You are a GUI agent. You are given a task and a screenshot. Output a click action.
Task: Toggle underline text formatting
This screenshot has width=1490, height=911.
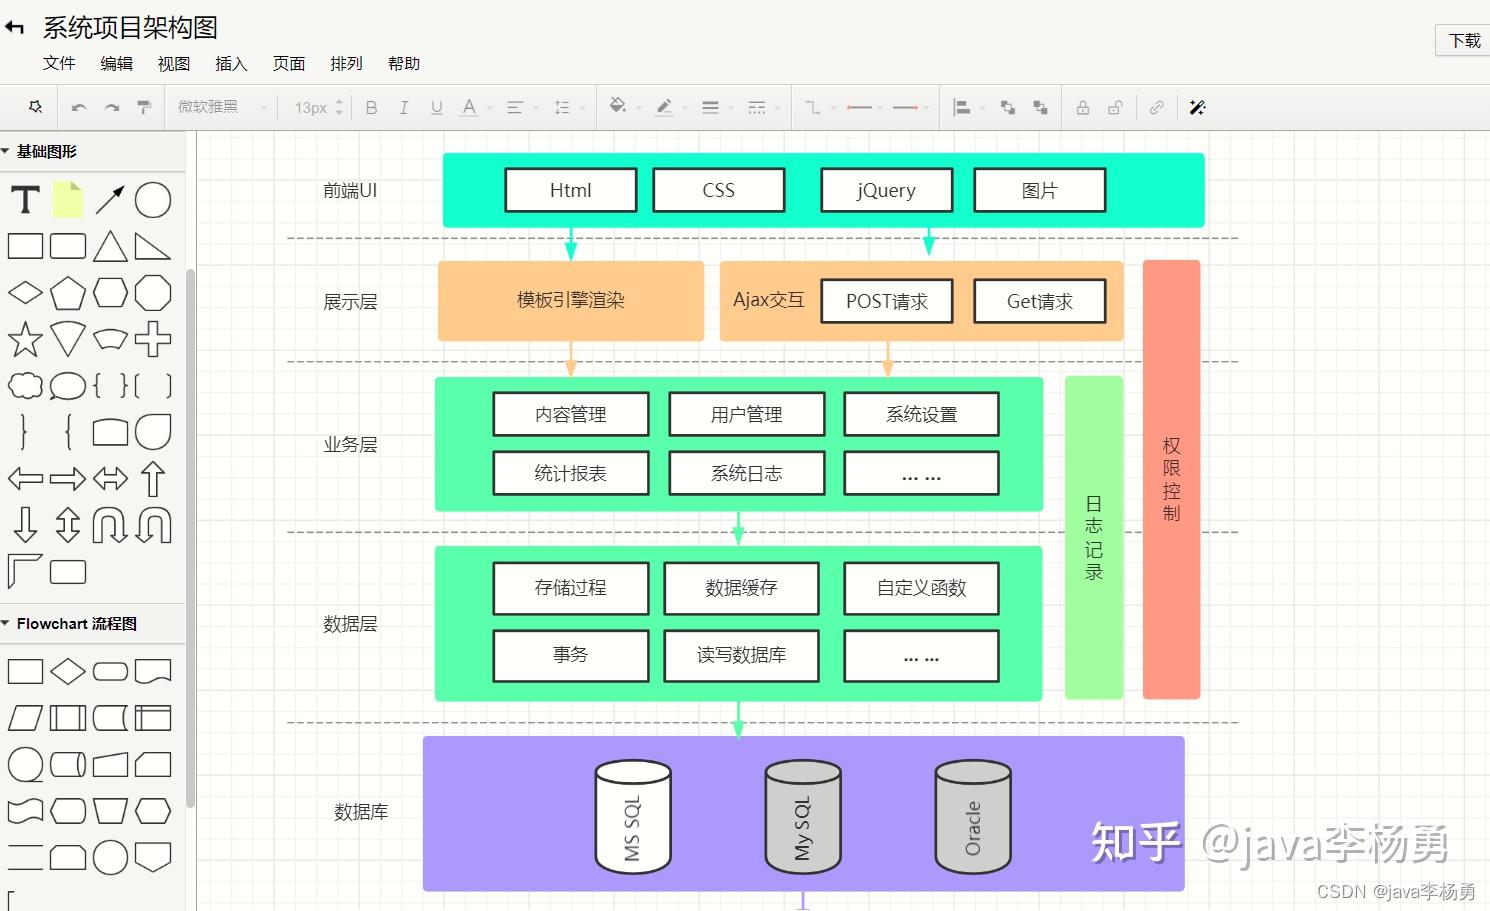(x=436, y=107)
